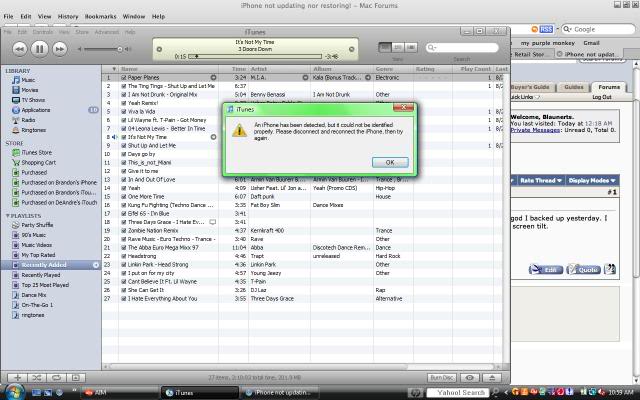Image resolution: width=640 pixels, height=400 pixels.
Task: Switch to the Buyer's Guide tab
Action: [530, 87]
